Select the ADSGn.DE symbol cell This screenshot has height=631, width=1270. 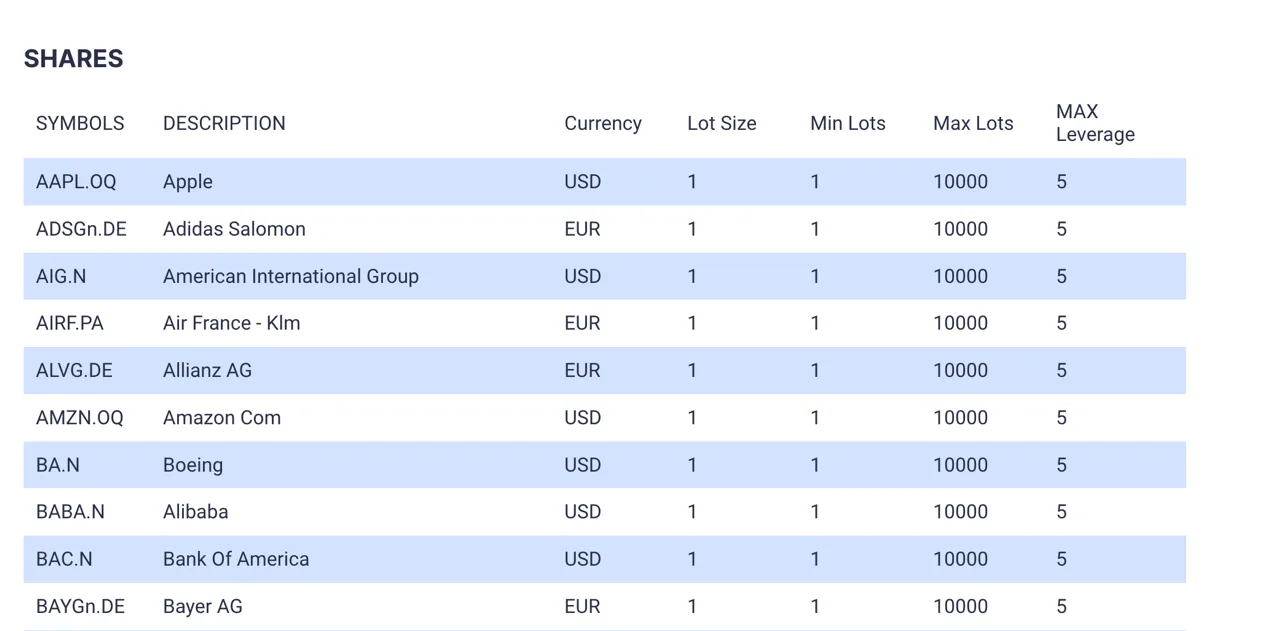tap(81, 229)
